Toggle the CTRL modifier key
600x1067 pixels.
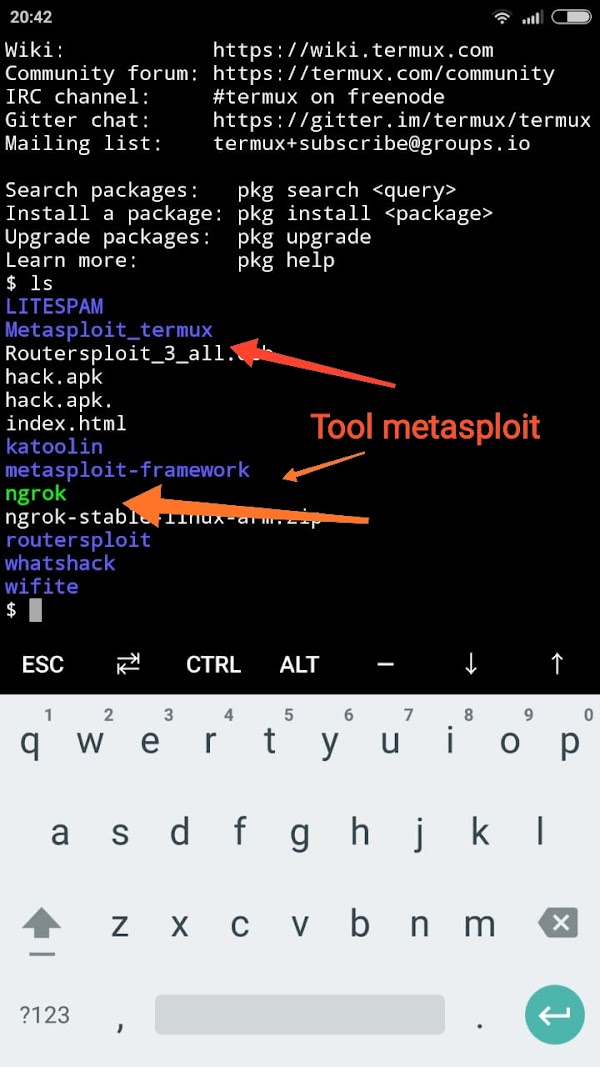click(x=214, y=664)
